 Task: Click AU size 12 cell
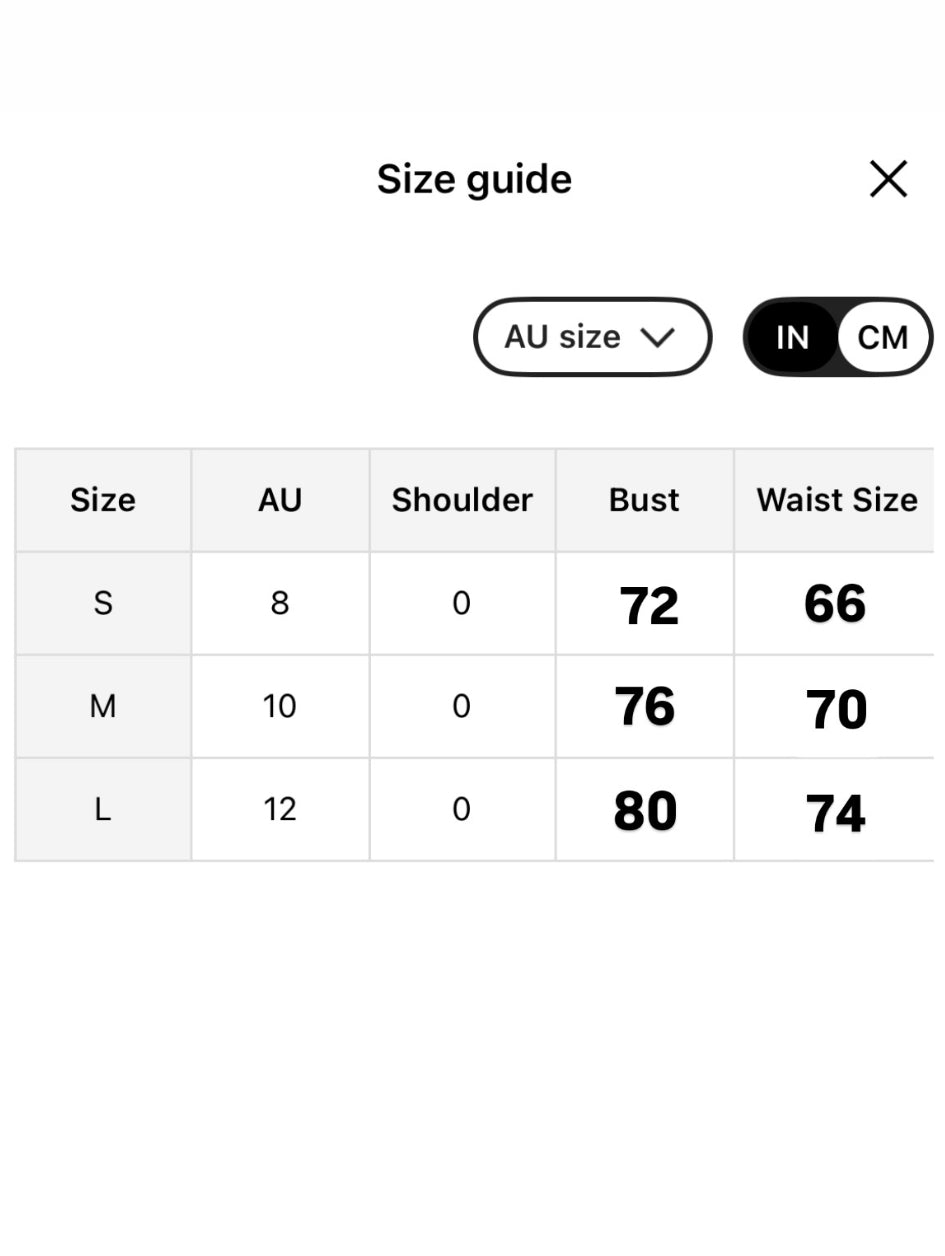click(x=280, y=809)
